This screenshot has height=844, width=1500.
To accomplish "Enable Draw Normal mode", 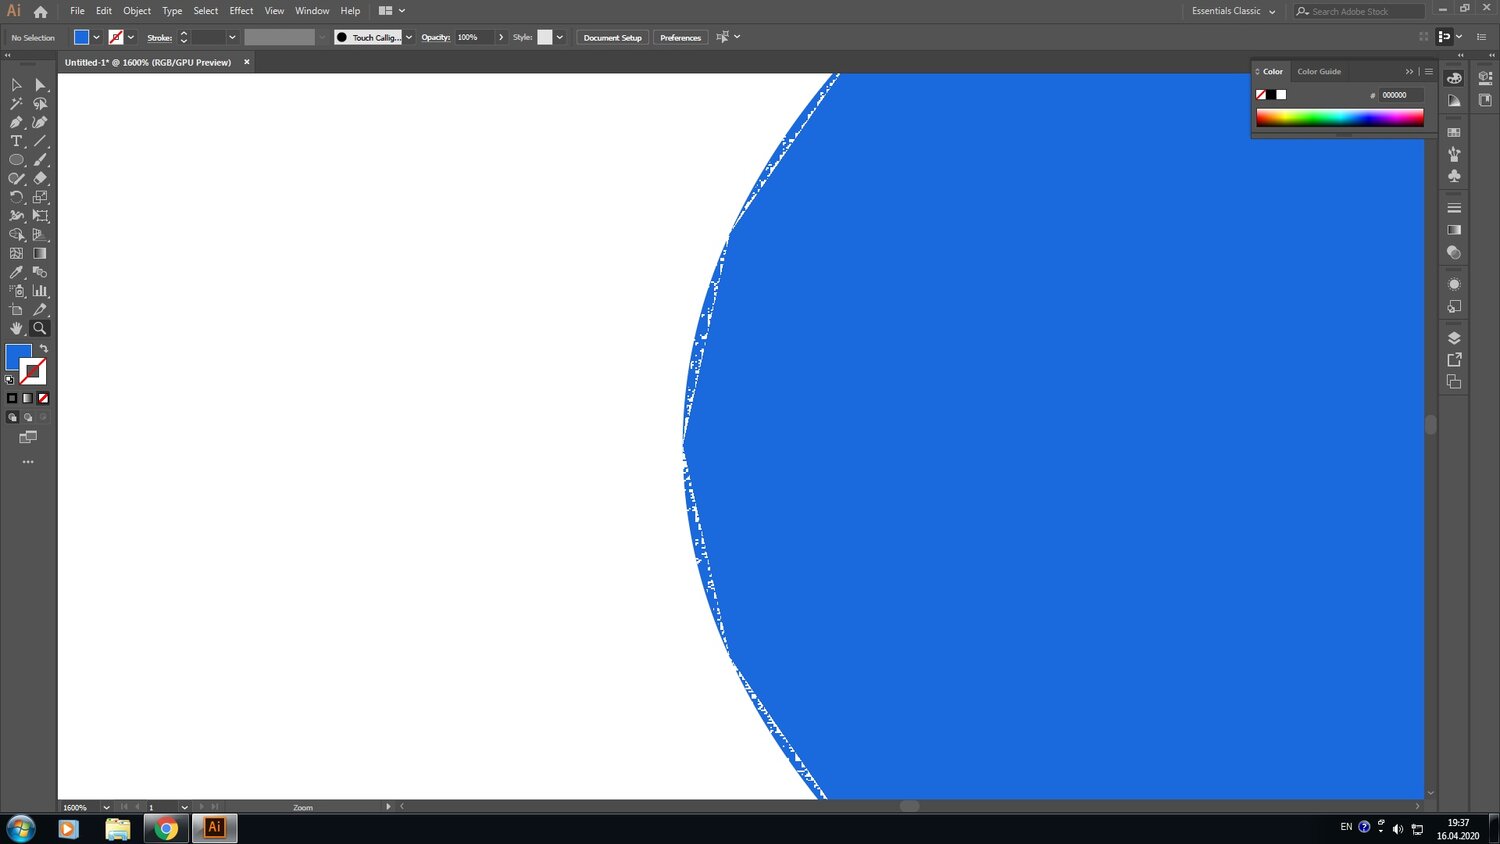I will (12, 417).
